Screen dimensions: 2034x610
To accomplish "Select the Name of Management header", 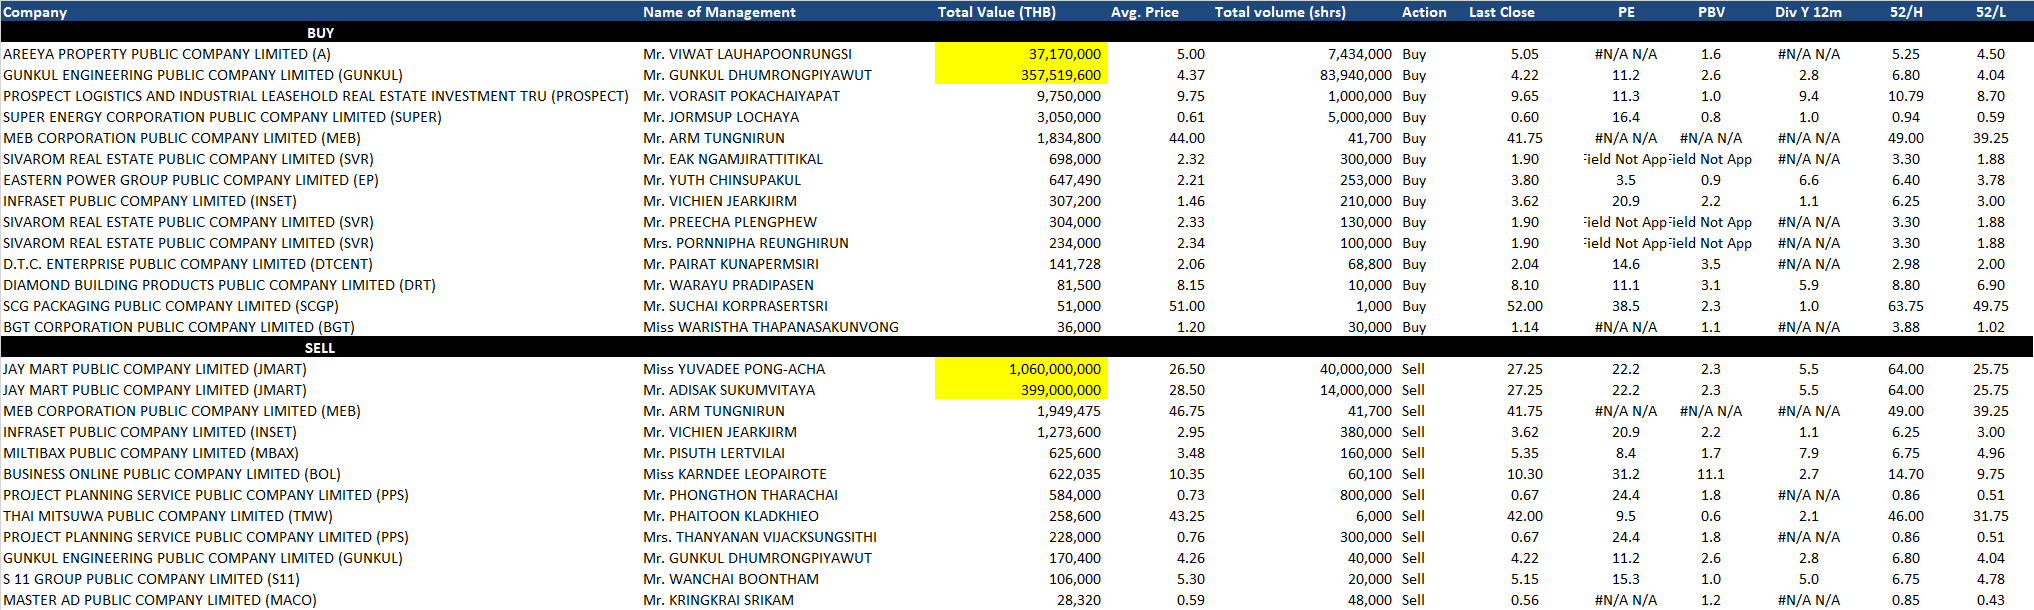I will pos(719,12).
